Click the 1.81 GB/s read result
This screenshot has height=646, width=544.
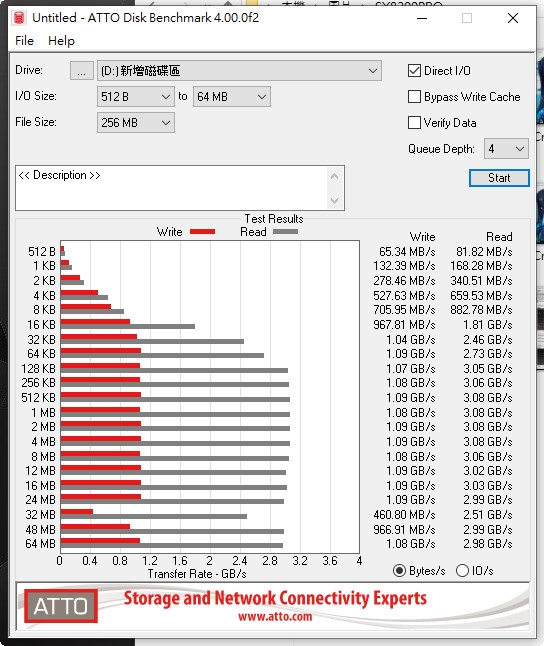488,325
